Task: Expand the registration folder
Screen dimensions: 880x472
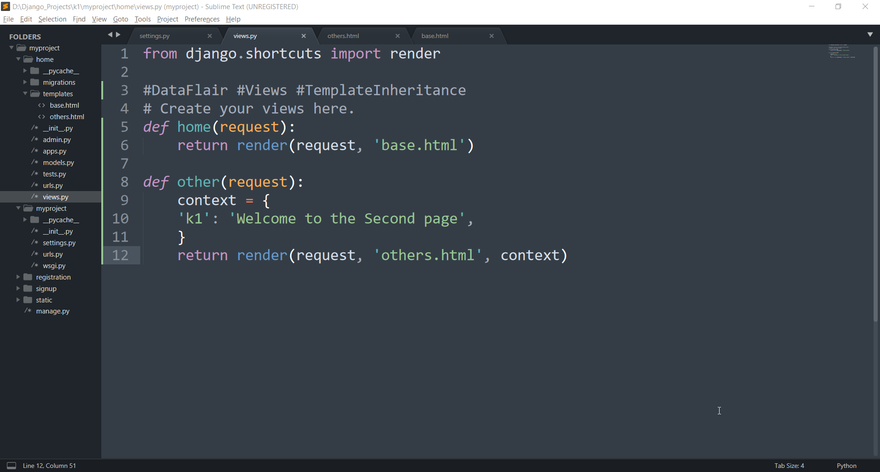Action: click(x=18, y=277)
